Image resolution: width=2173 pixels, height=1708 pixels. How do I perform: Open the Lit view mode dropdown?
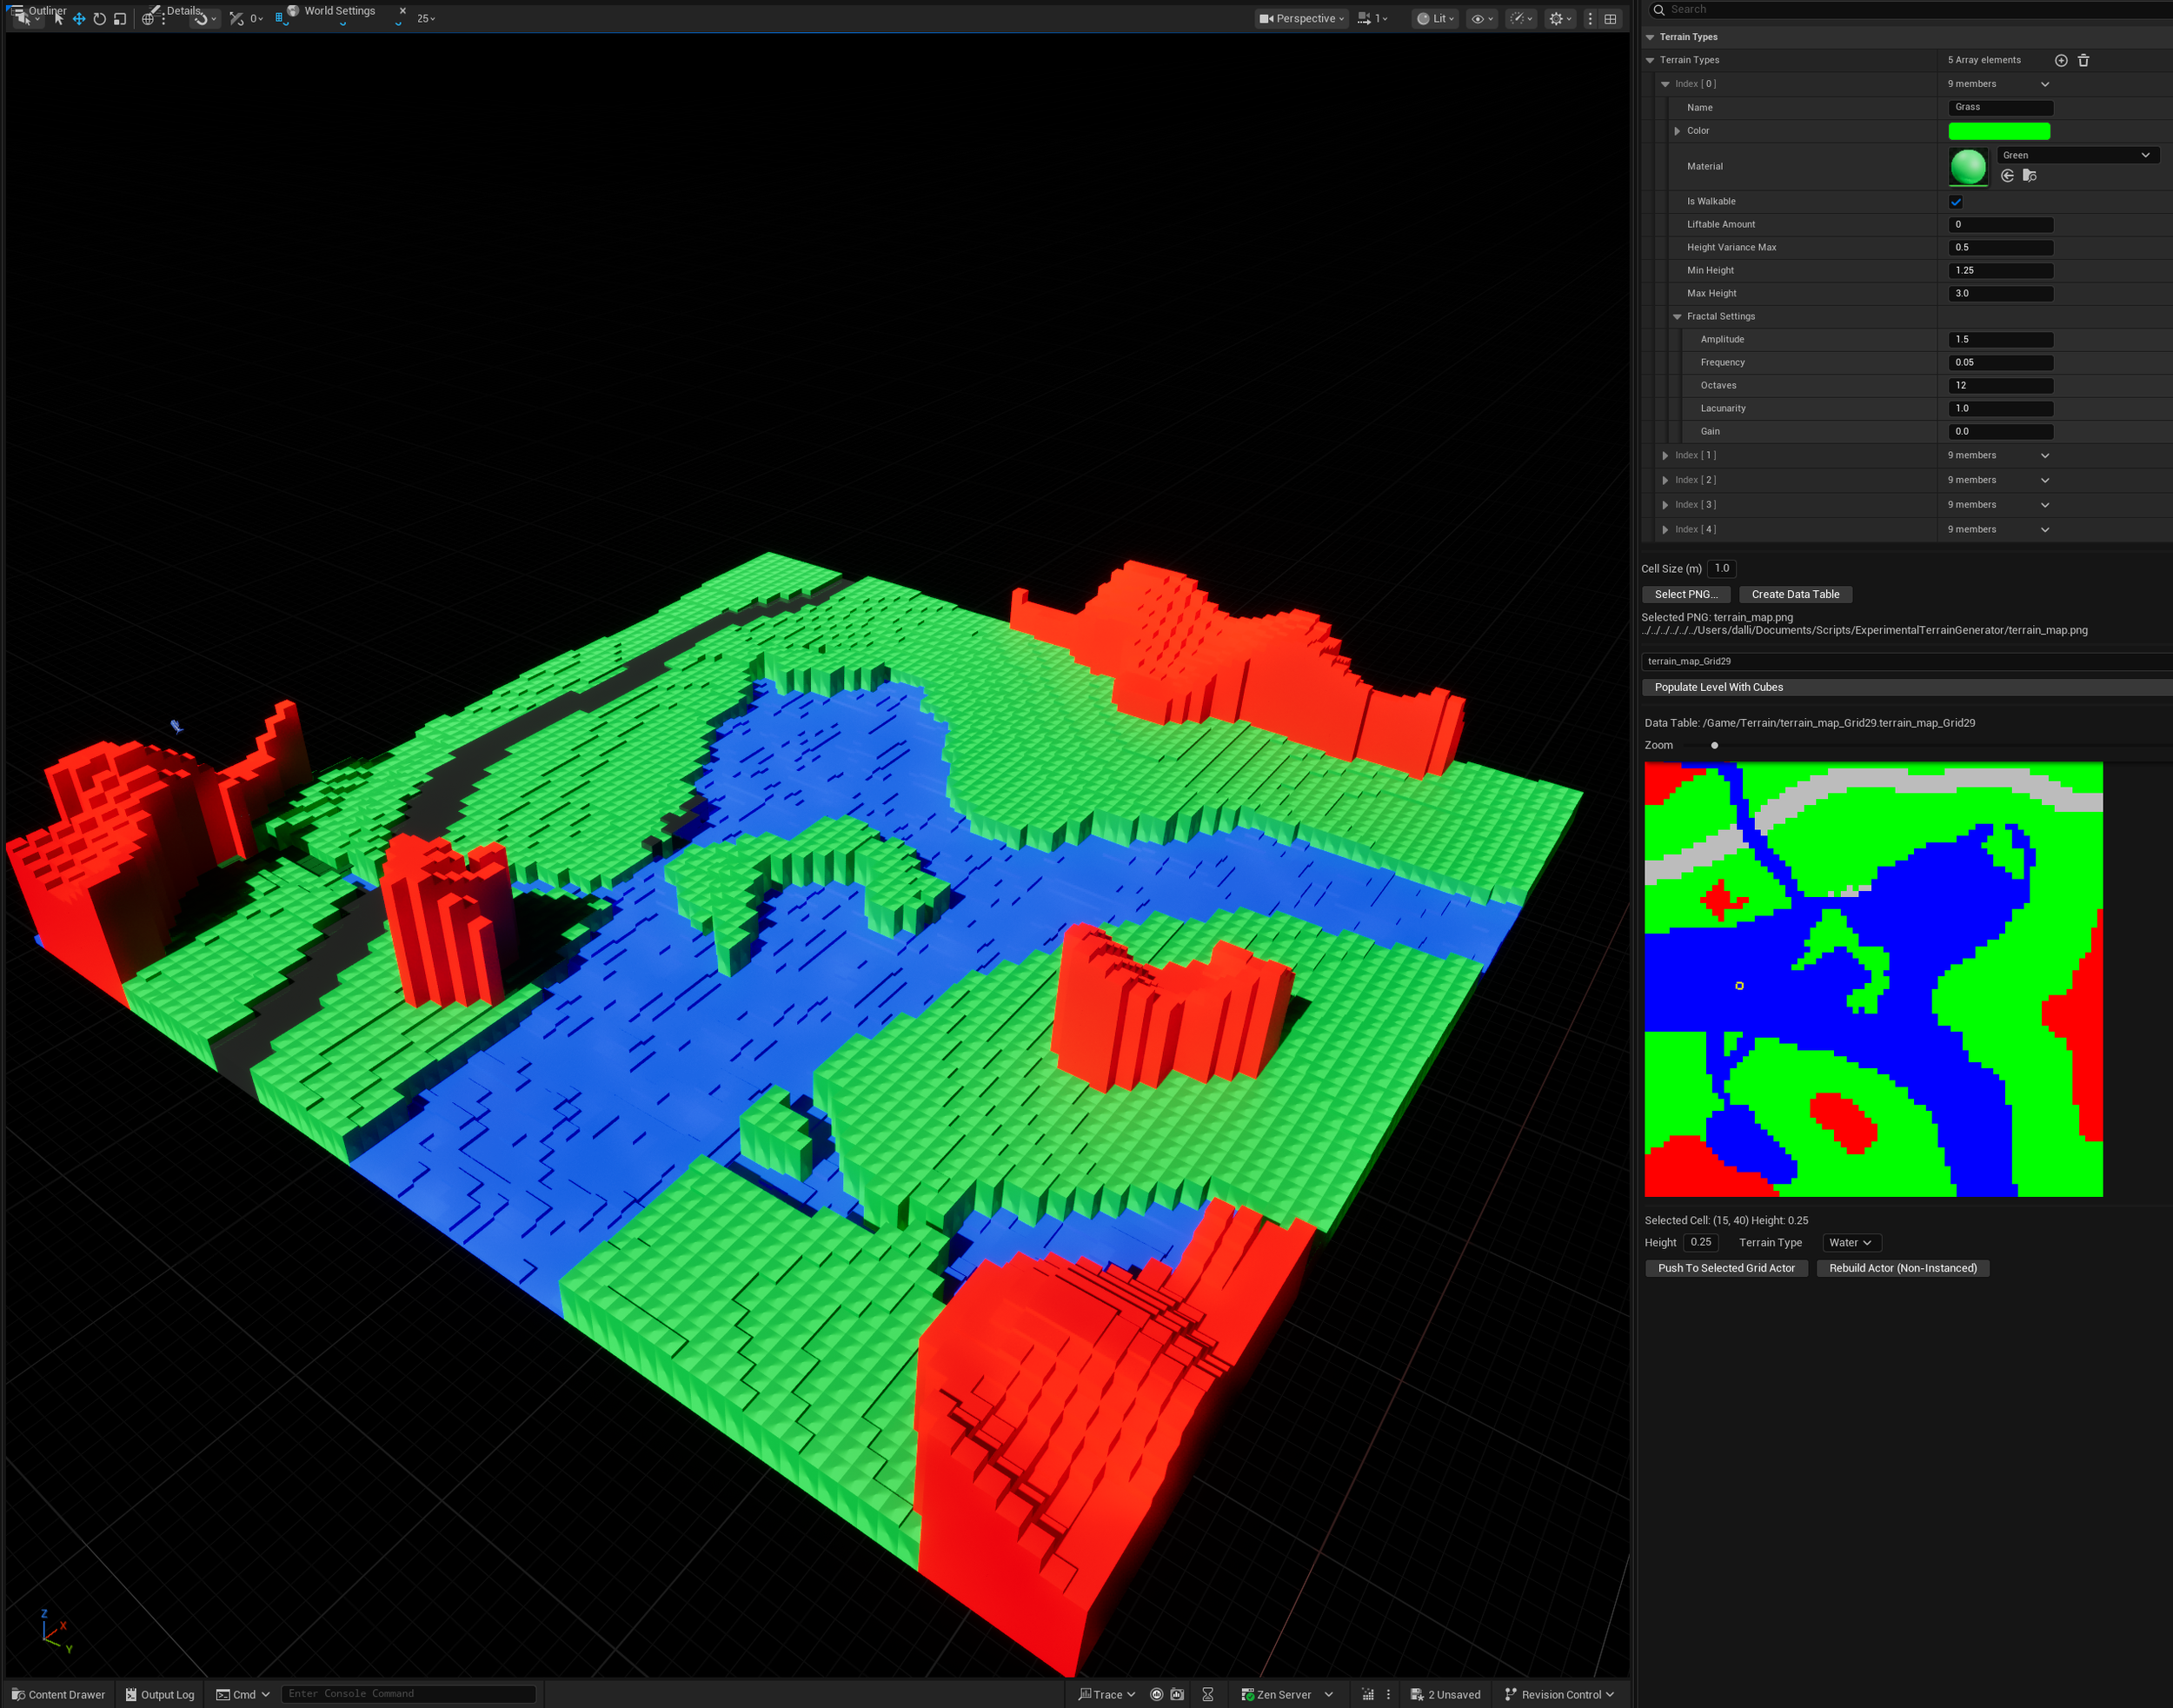pyautogui.click(x=1435, y=19)
